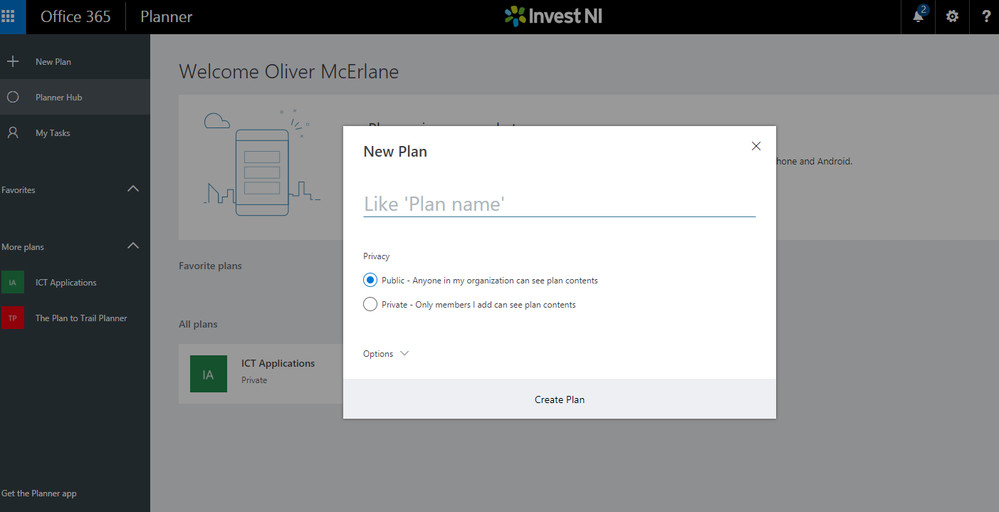Image resolution: width=999 pixels, height=512 pixels.
Task: Select the Private privacy option
Action: 370,304
